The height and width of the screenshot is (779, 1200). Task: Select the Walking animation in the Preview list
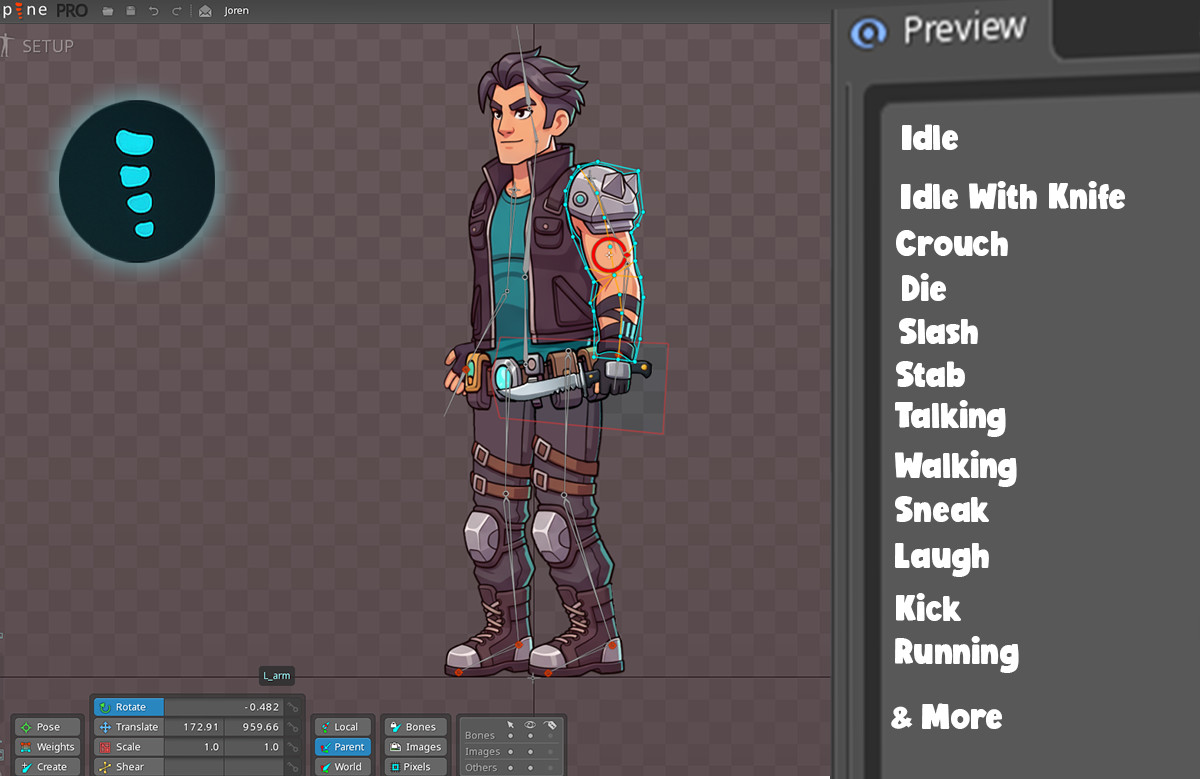pyautogui.click(x=955, y=466)
